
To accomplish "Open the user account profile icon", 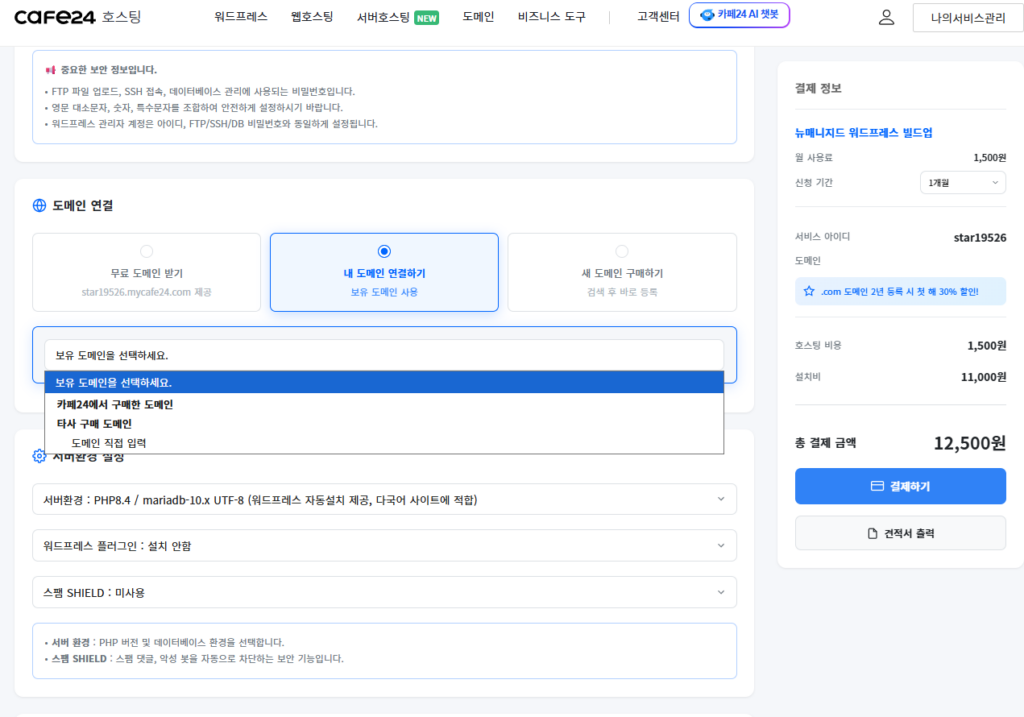I will [886, 17].
